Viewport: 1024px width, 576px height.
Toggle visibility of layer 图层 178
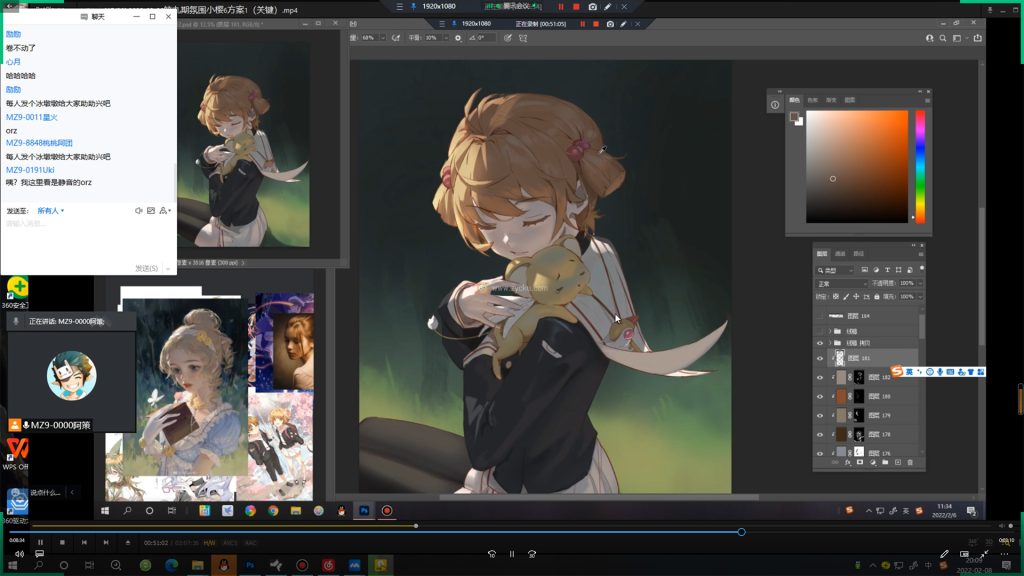(820, 434)
